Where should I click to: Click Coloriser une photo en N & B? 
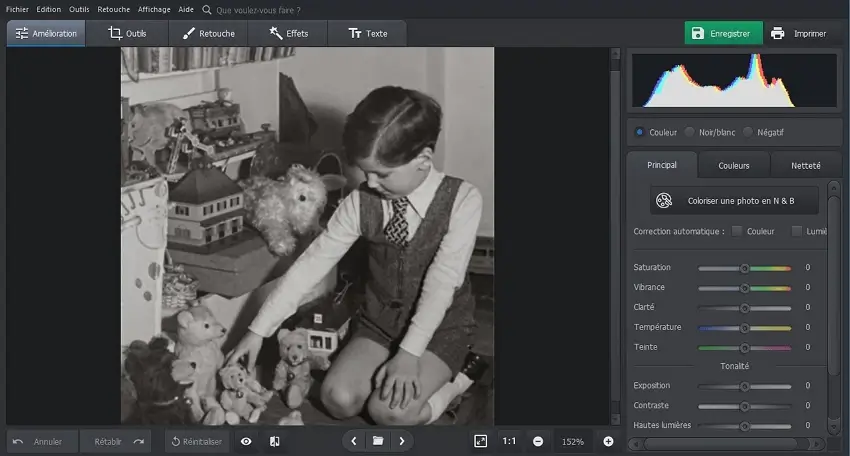tap(734, 201)
